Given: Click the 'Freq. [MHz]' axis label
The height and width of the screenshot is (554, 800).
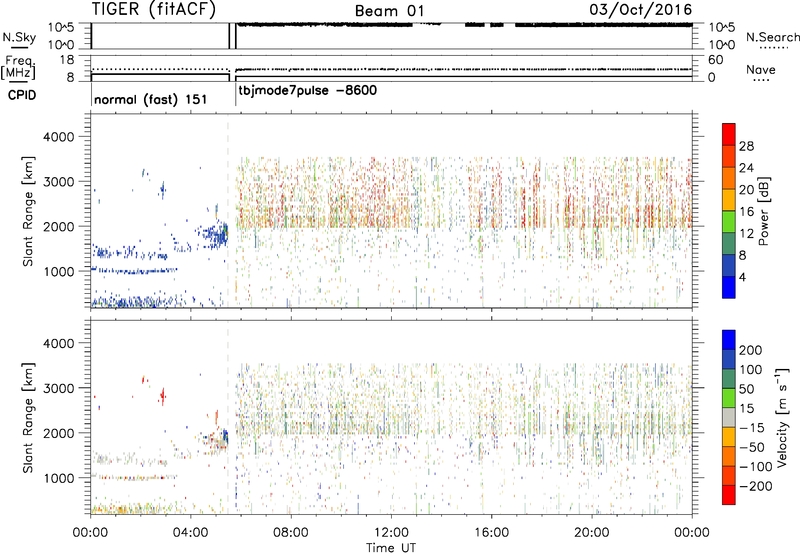Looking at the screenshot, I should (x=19, y=68).
